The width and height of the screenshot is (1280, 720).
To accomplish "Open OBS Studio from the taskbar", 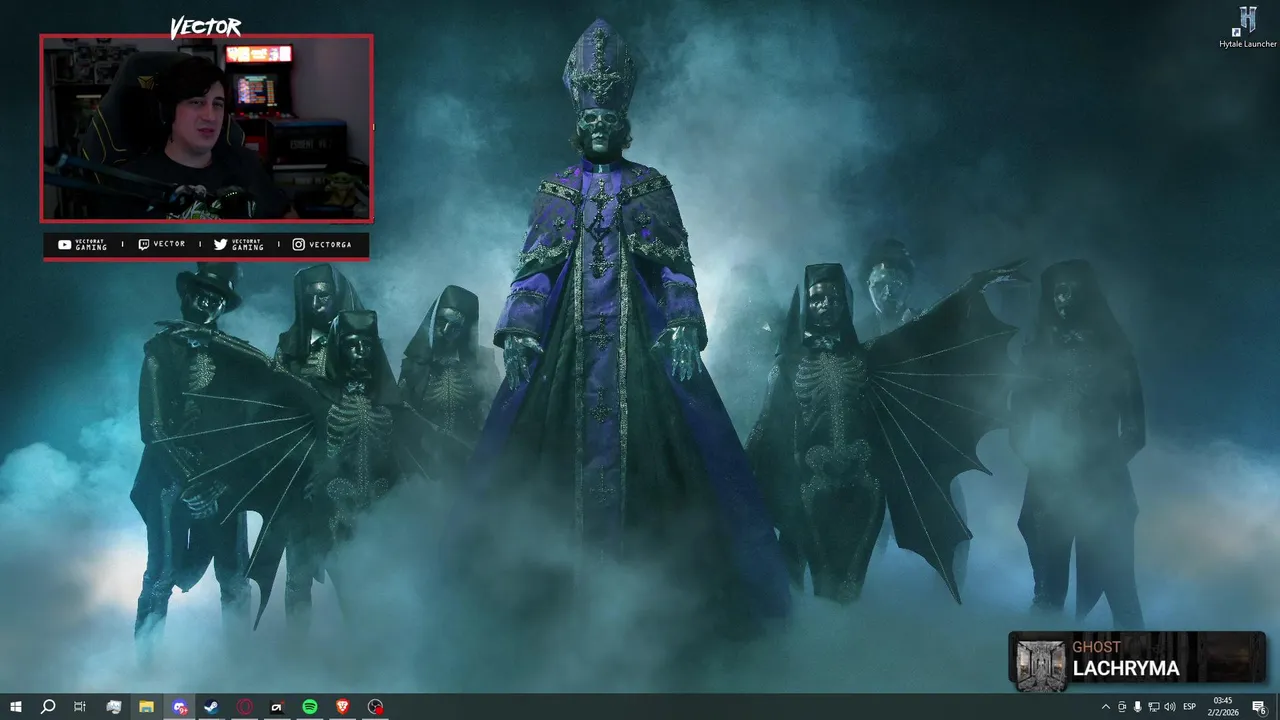I will click(375, 707).
